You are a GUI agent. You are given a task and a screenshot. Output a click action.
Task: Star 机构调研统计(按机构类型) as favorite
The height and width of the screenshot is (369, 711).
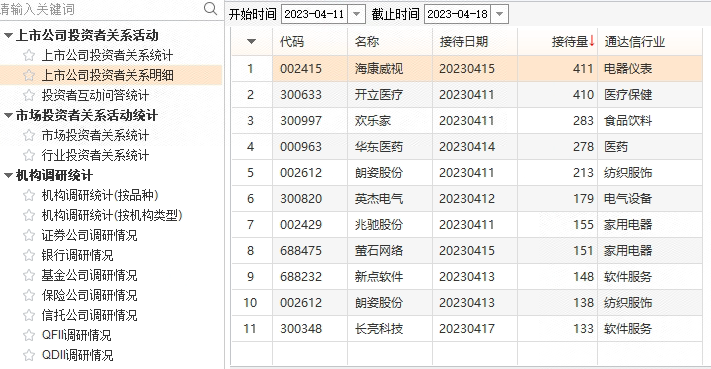click(x=29, y=215)
